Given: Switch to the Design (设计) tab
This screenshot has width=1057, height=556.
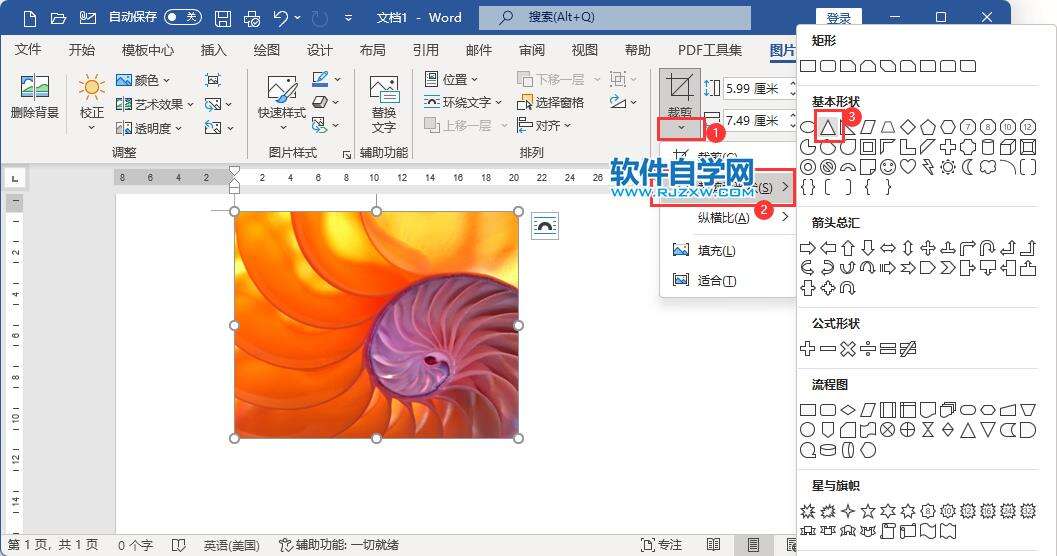Looking at the screenshot, I should [320, 50].
